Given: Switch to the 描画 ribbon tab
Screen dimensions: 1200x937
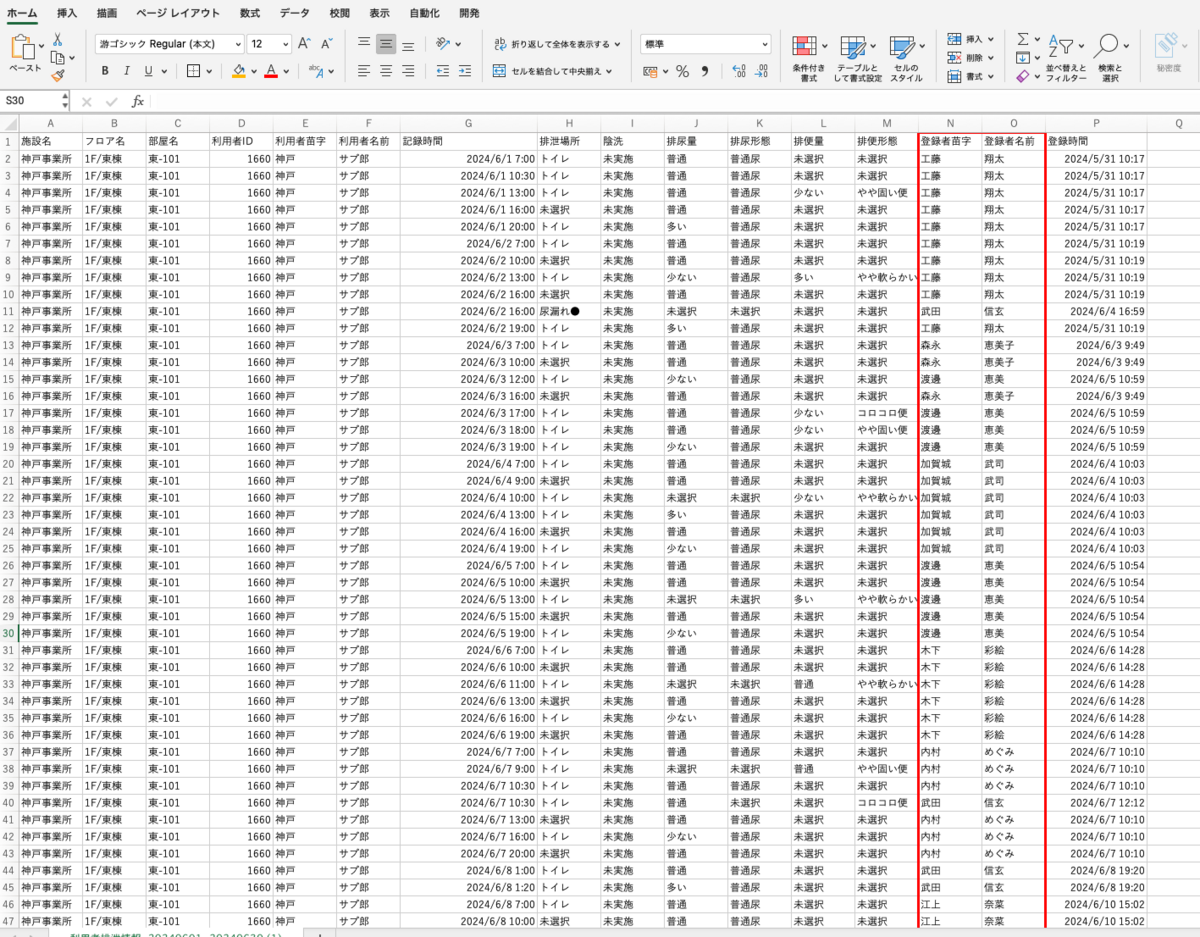Looking at the screenshot, I should coord(106,14).
